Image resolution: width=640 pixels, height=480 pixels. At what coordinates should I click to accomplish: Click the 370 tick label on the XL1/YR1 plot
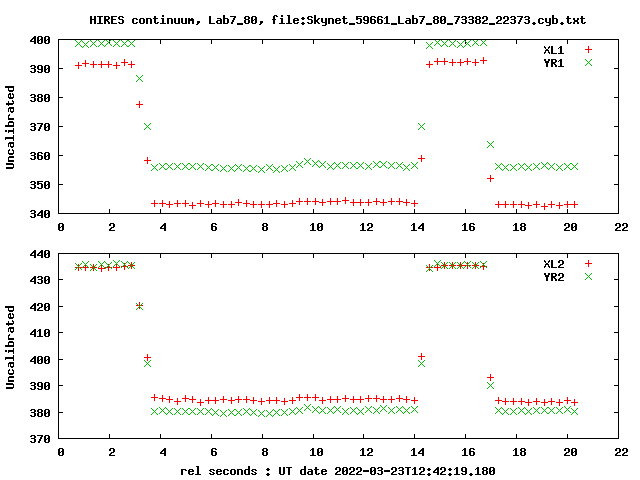[40, 127]
